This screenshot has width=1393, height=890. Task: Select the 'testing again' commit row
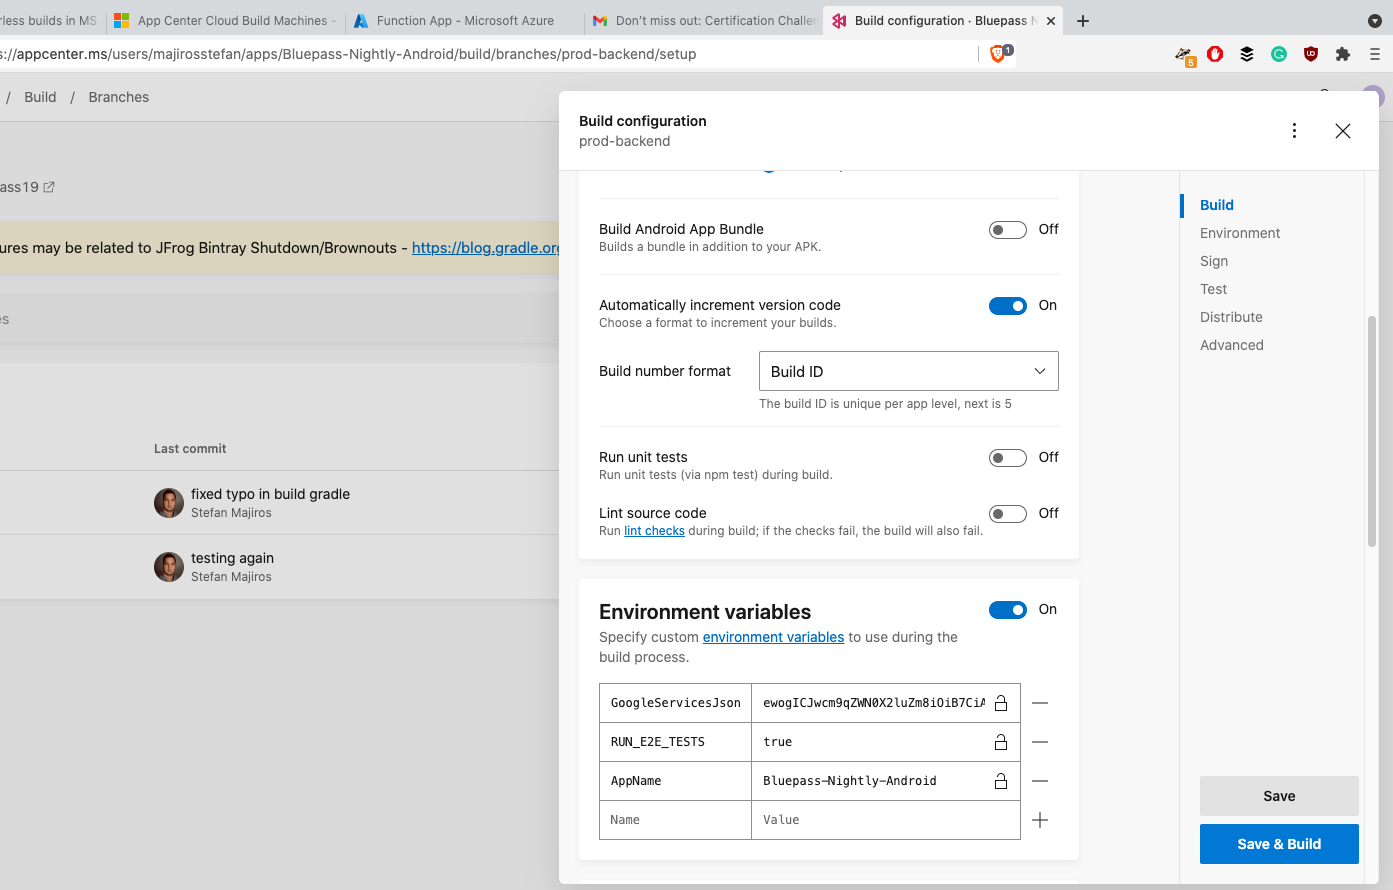click(279, 567)
